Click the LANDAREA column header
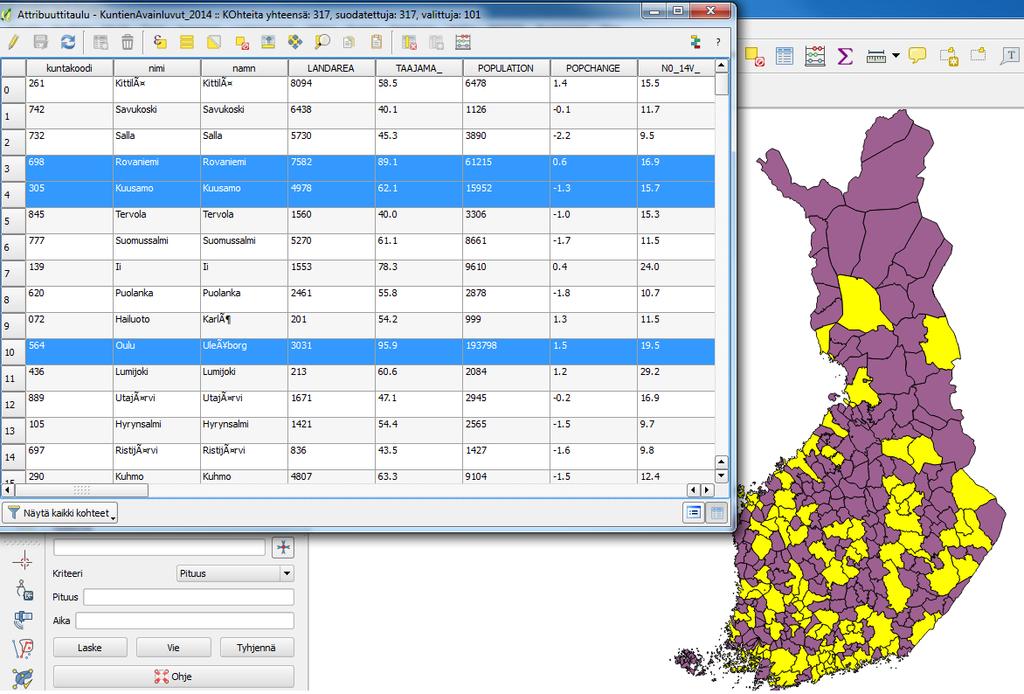The image size is (1024, 694). coord(331,68)
